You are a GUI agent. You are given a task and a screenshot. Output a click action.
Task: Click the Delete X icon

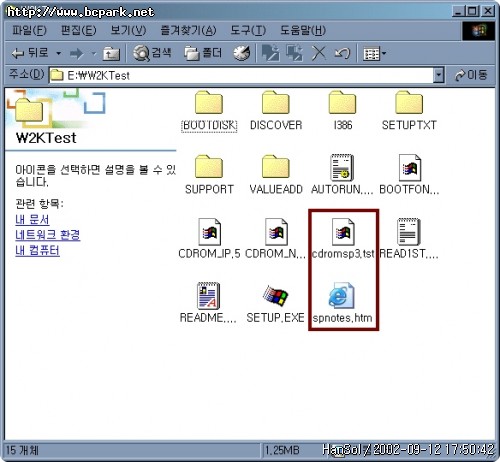click(x=319, y=53)
